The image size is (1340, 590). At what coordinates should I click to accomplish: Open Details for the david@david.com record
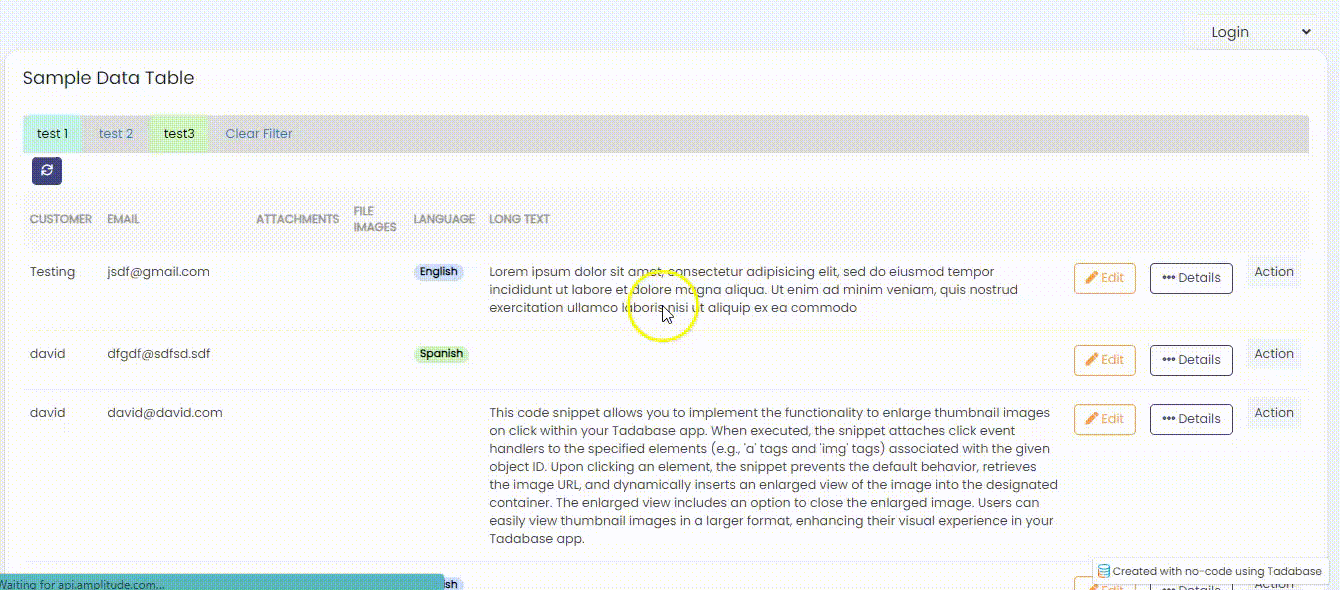[1190, 419]
